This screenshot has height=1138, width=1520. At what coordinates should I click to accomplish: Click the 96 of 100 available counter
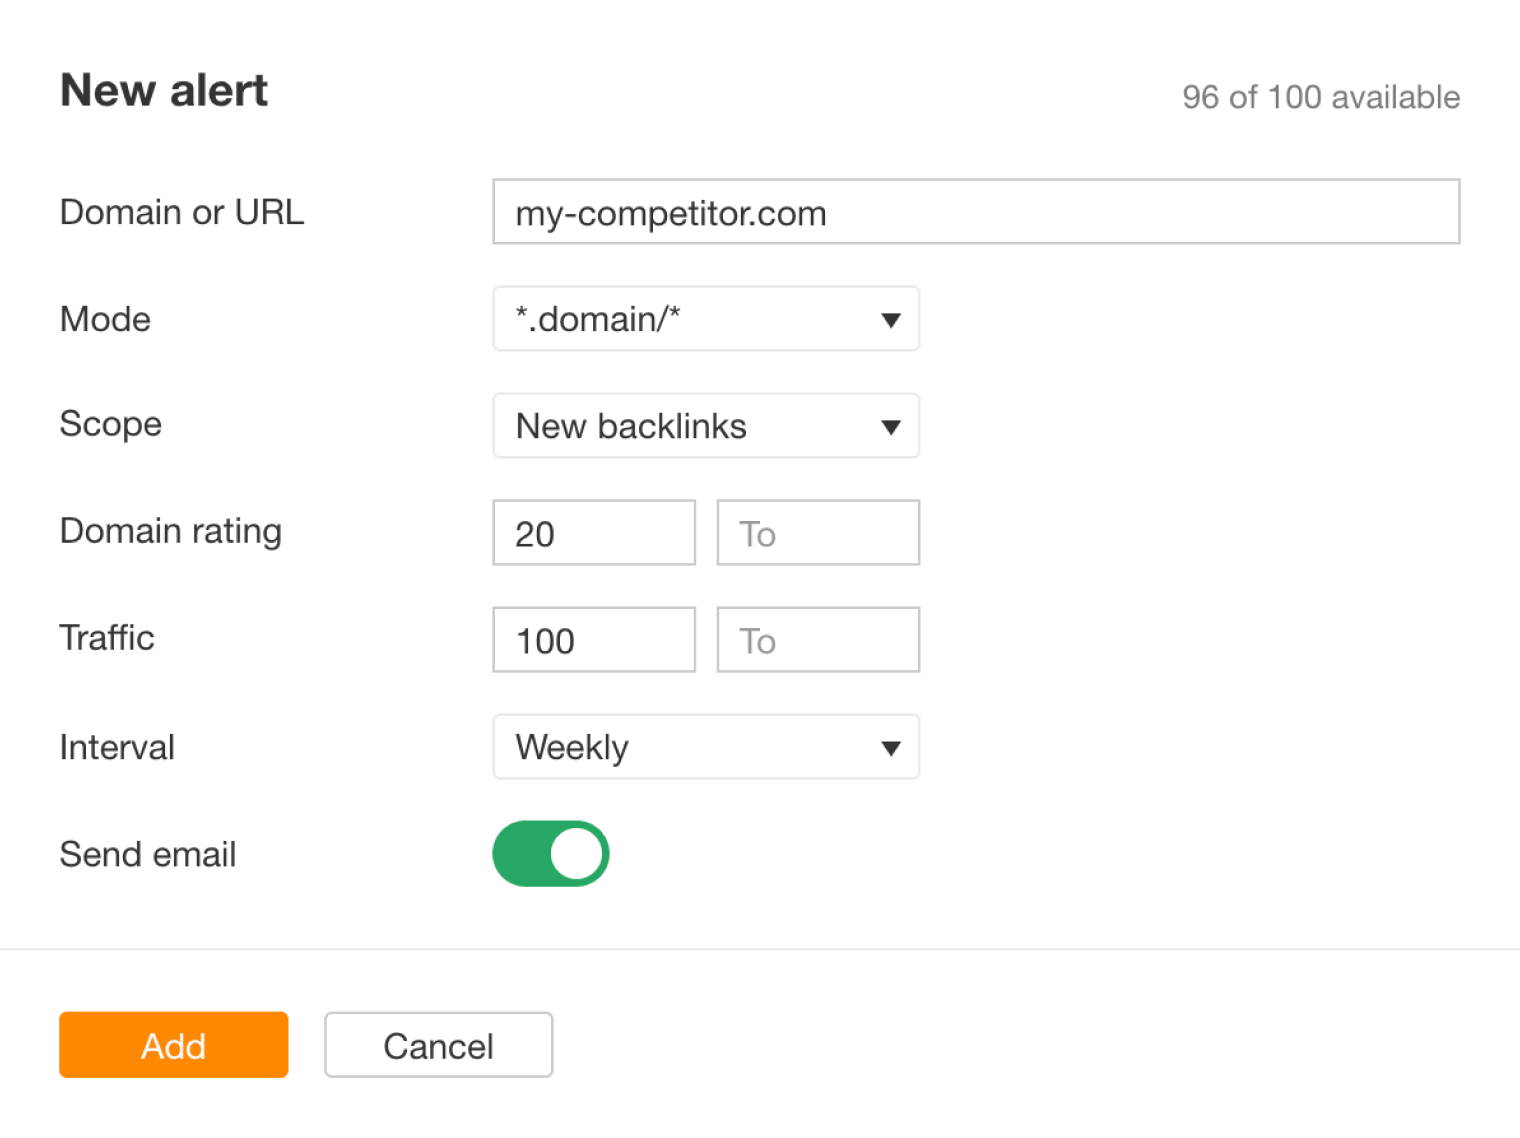tap(1321, 97)
